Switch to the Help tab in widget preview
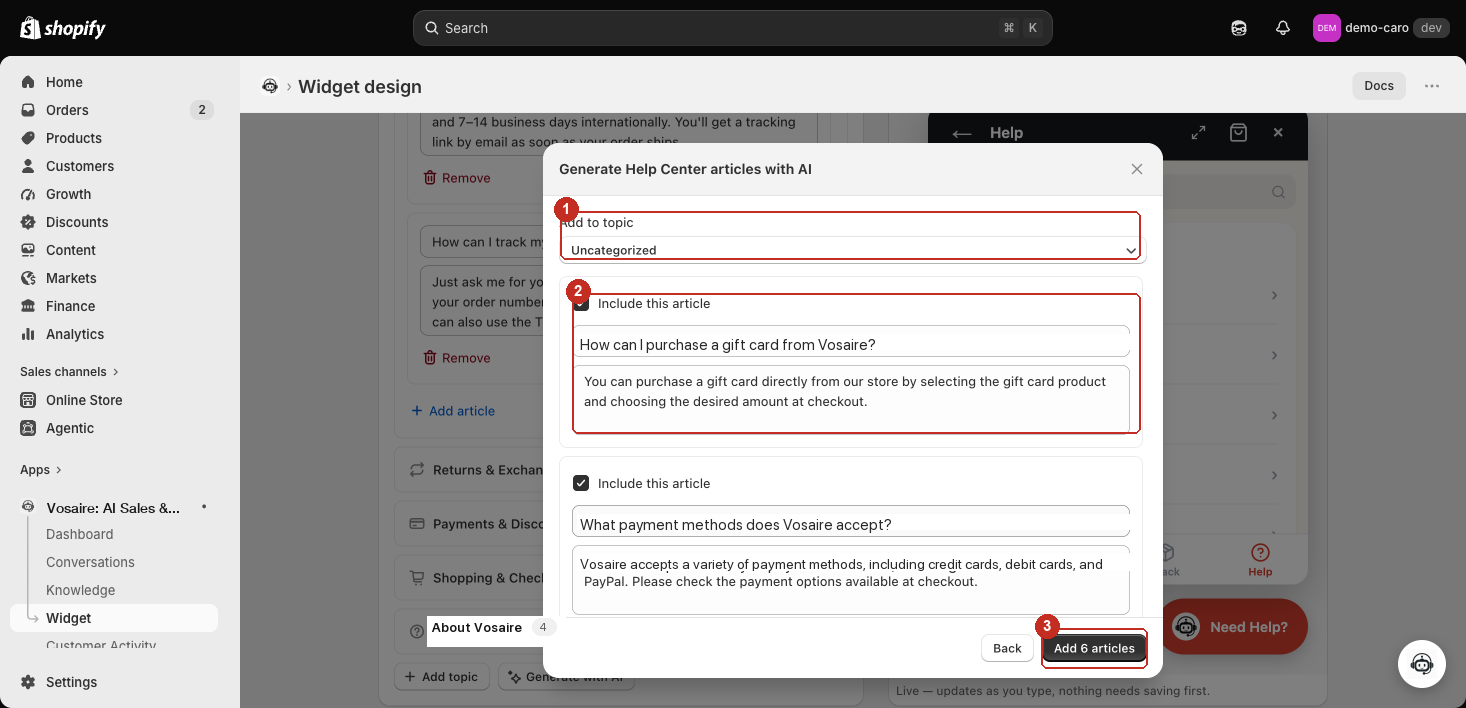This screenshot has width=1466, height=708. (1260, 560)
